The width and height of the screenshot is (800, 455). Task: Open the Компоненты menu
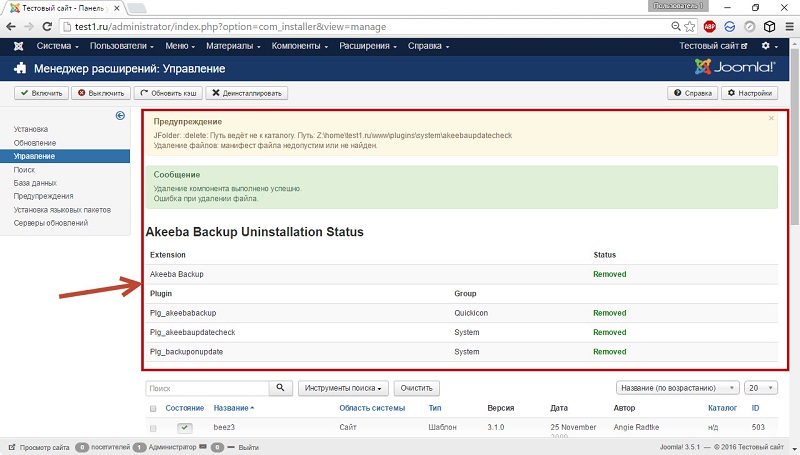pyautogui.click(x=299, y=46)
